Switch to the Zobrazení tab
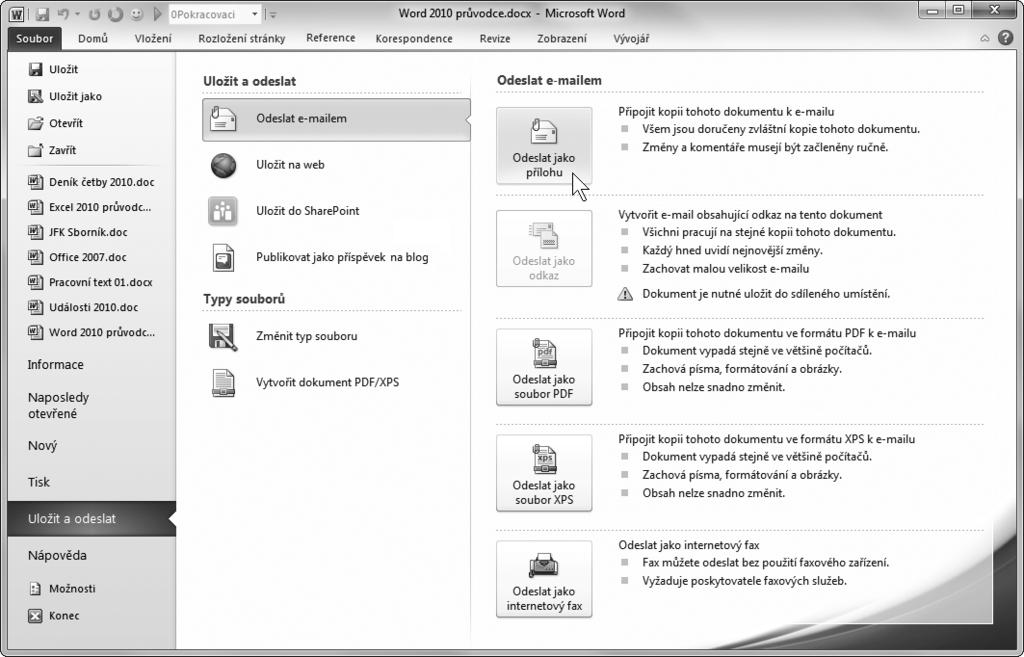Viewport: 1024px width, 657px height. coord(562,39)
